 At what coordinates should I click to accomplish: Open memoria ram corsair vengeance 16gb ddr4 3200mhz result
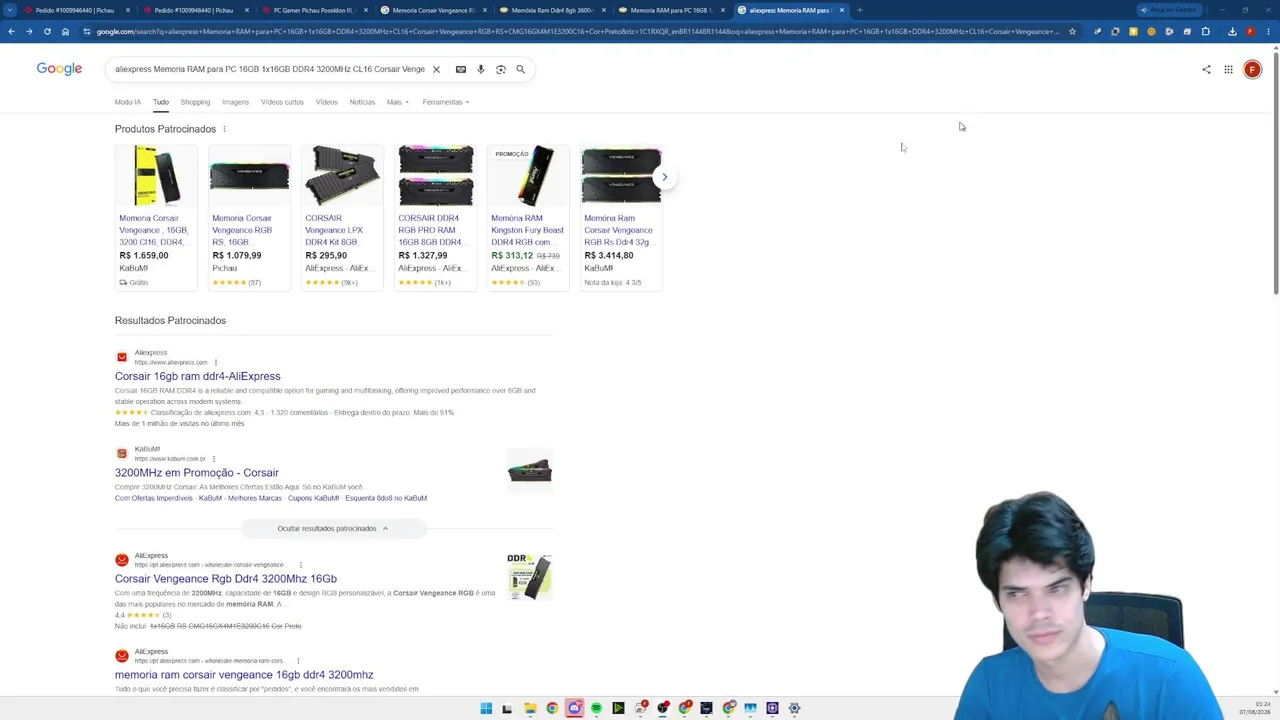[x=244, y=675]
